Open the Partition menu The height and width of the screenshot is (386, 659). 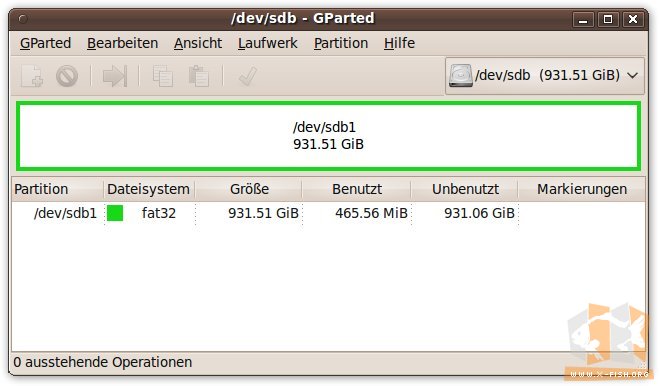pyautogui.click(x=341, y=43)
